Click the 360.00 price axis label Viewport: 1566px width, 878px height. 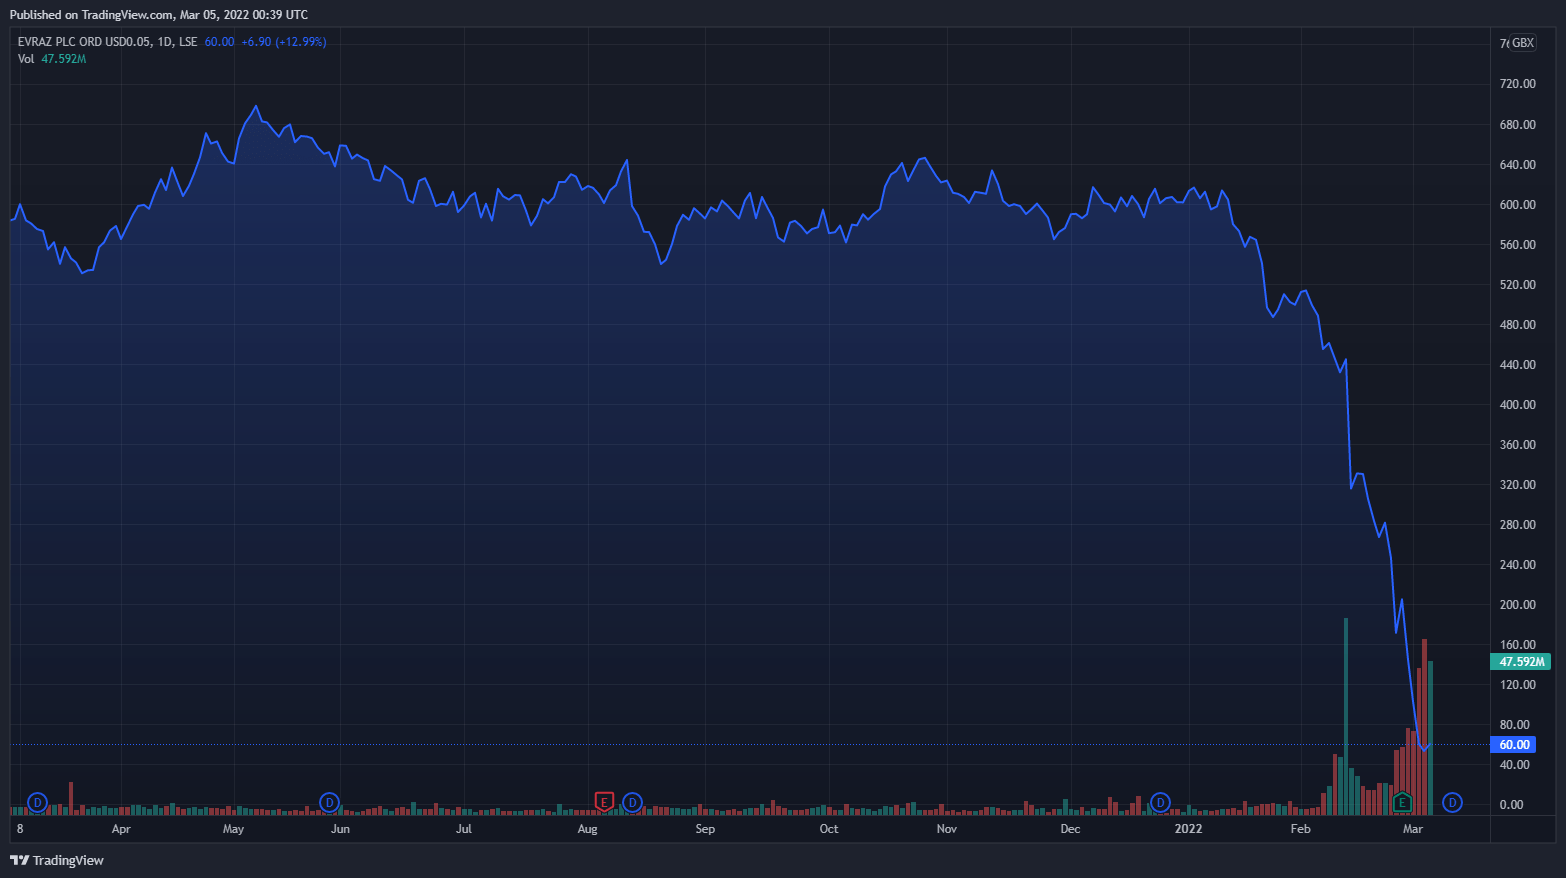(1517, 445)
